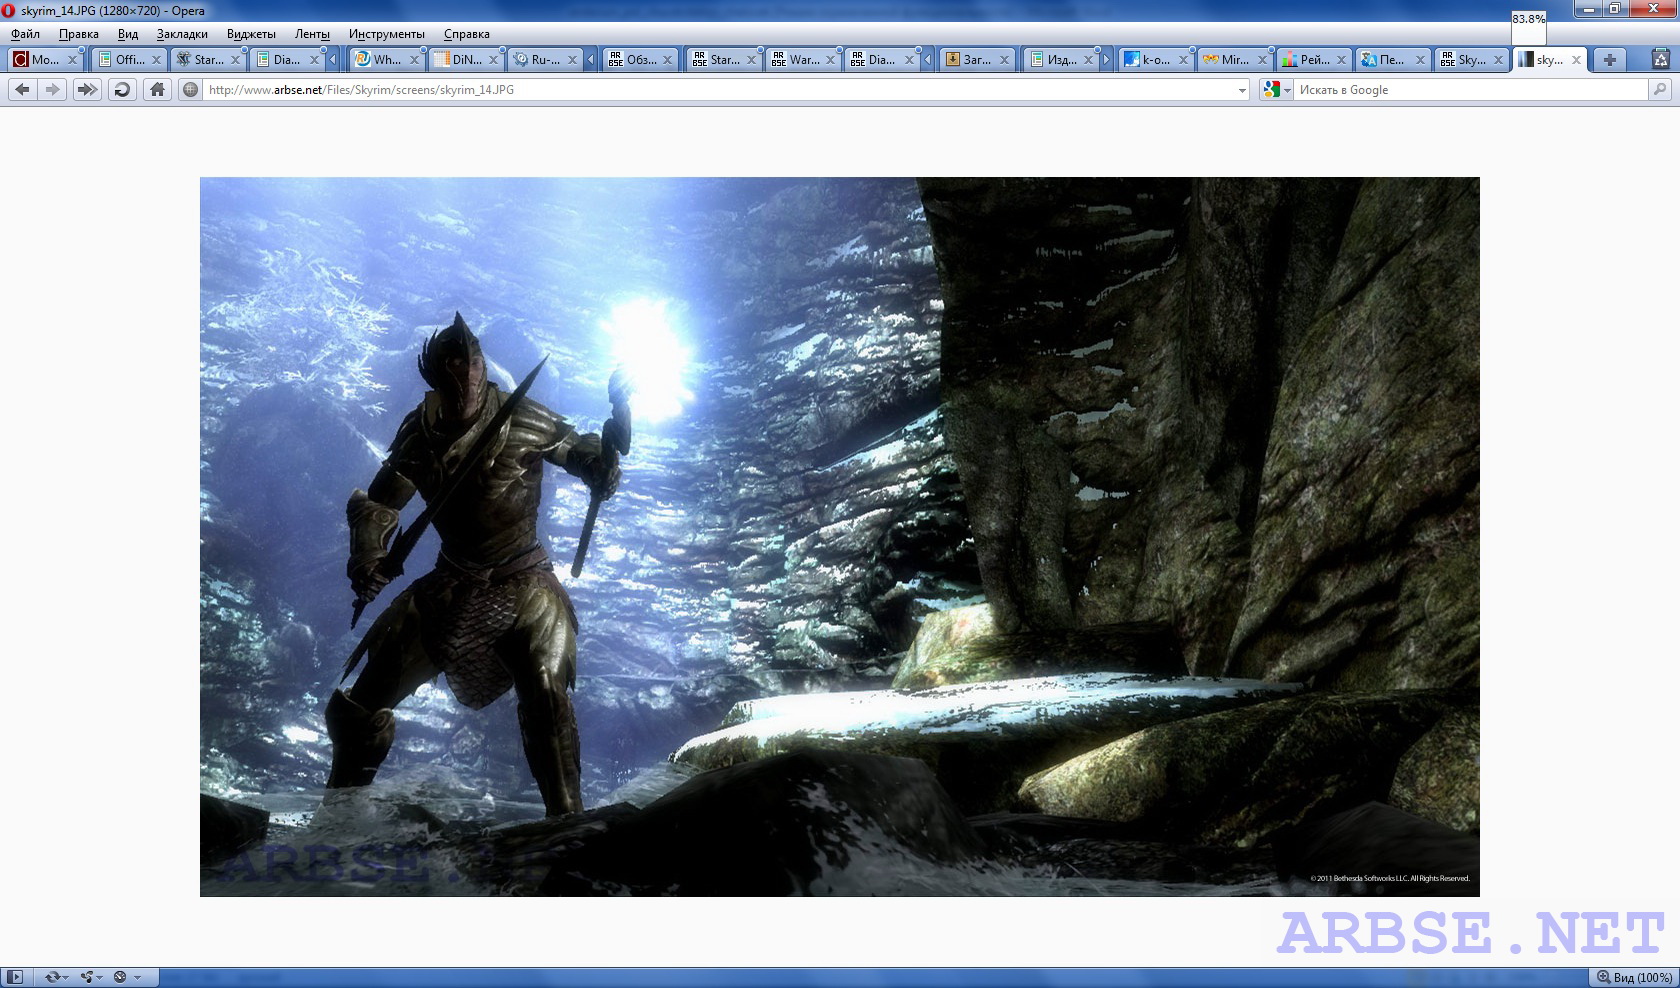Open the Виджеты menu

(x=251, y=34)
